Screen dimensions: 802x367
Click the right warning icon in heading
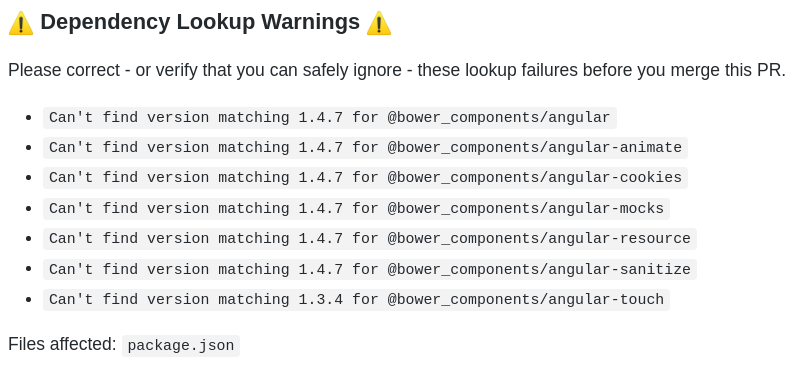379,24
